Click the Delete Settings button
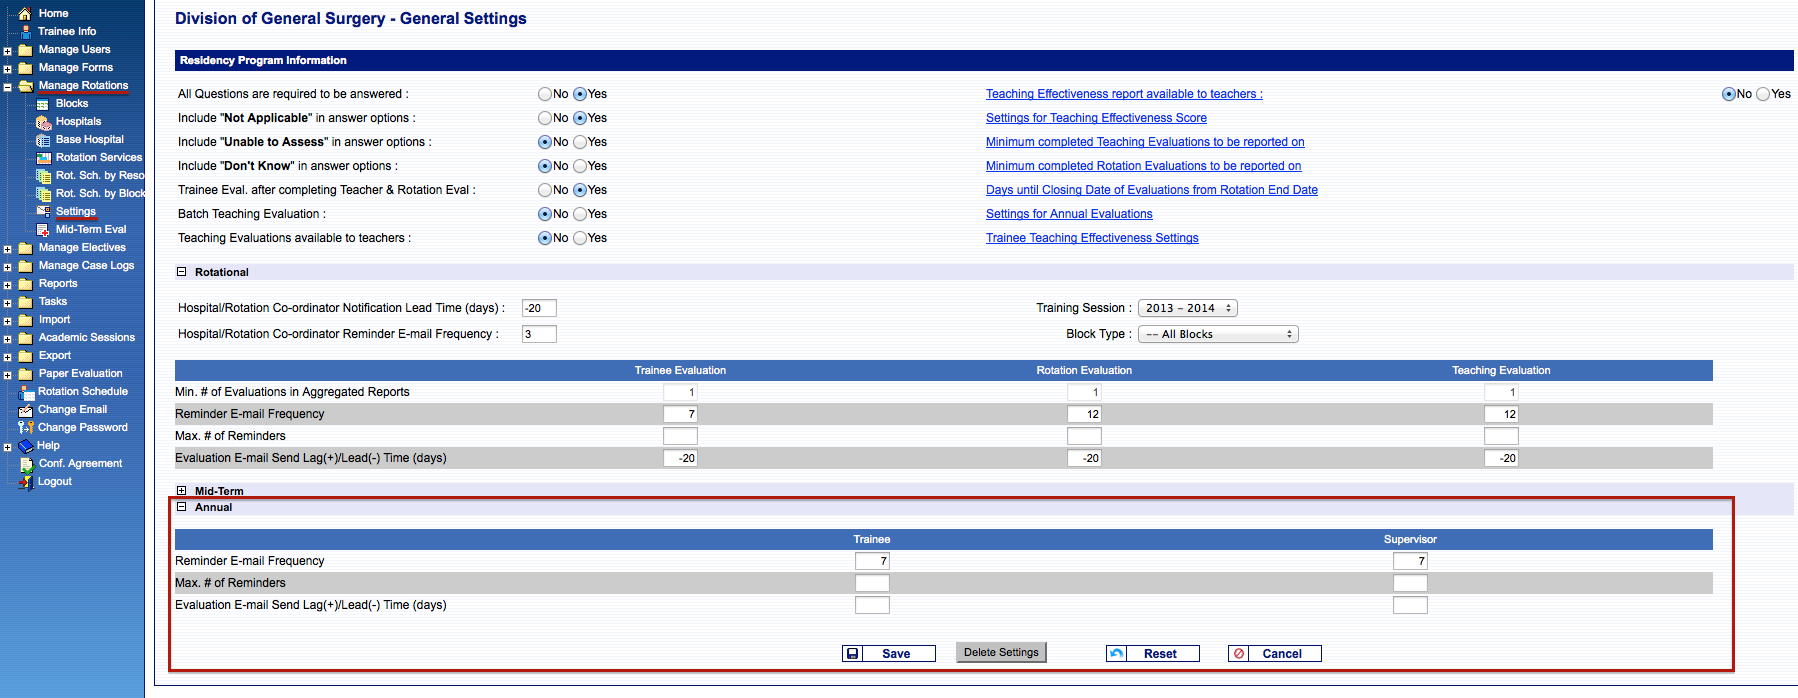 click(1001, 652)
